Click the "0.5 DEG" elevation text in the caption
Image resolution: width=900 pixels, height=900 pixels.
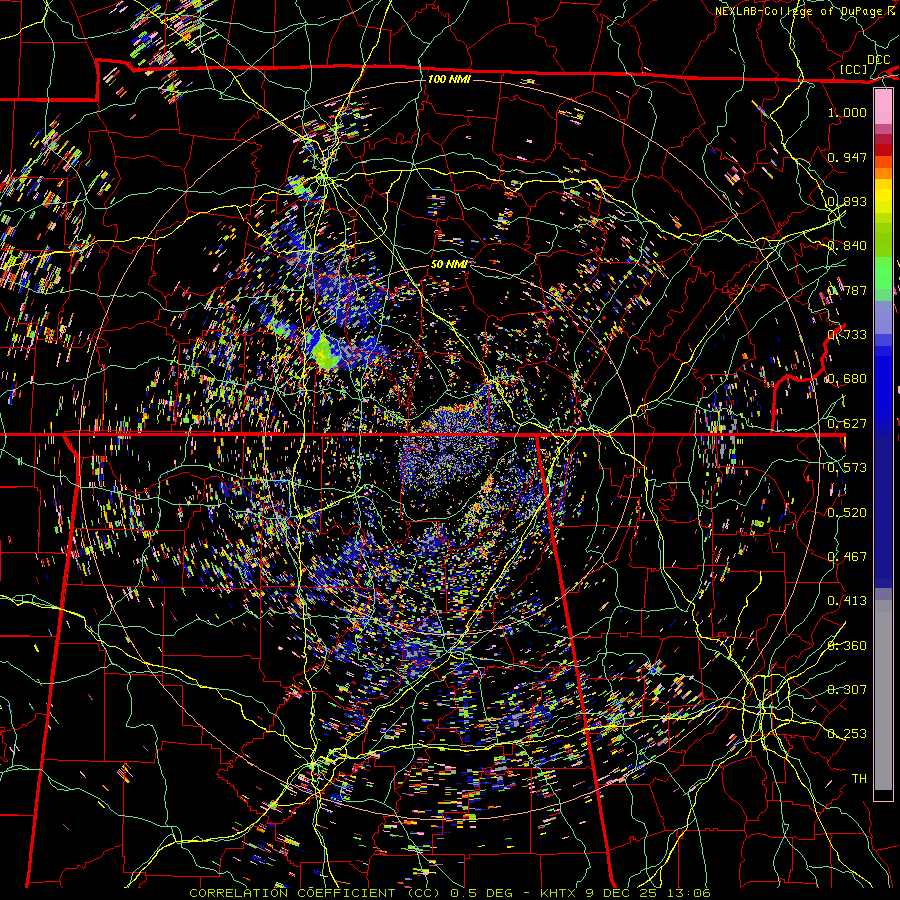click(481, 893)
